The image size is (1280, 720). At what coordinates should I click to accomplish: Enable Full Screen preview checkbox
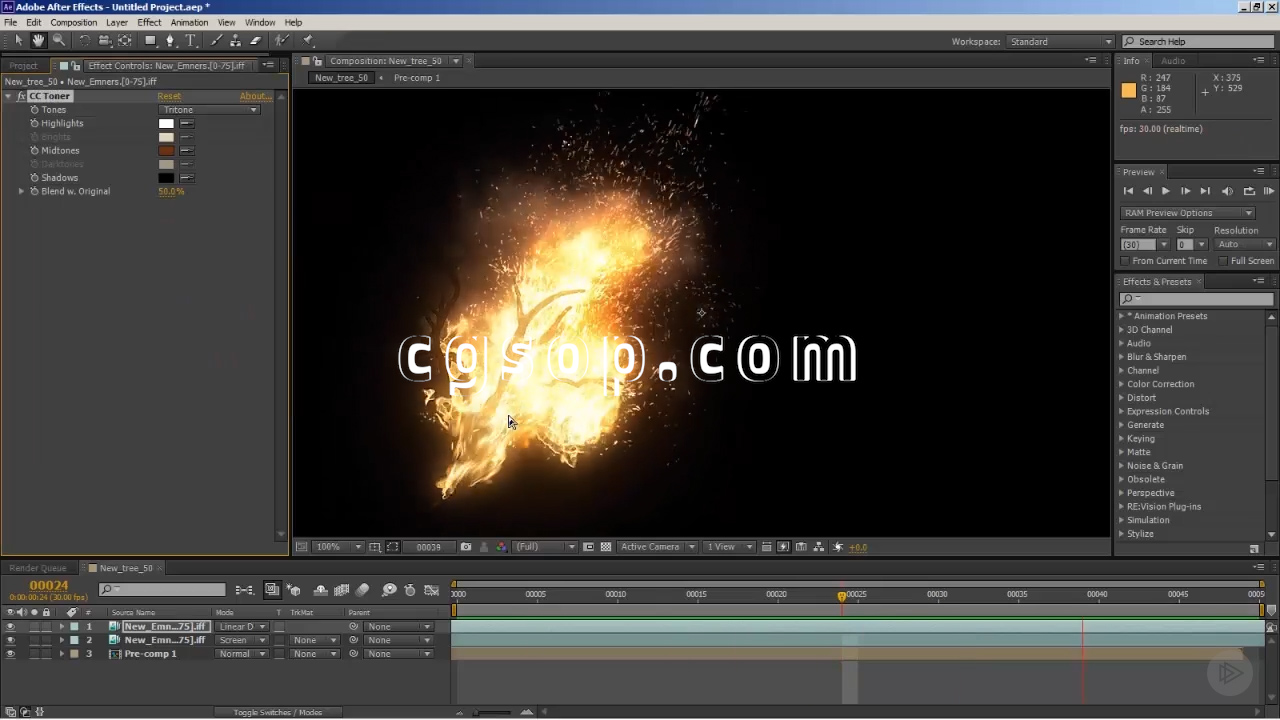coord(1223,261)
